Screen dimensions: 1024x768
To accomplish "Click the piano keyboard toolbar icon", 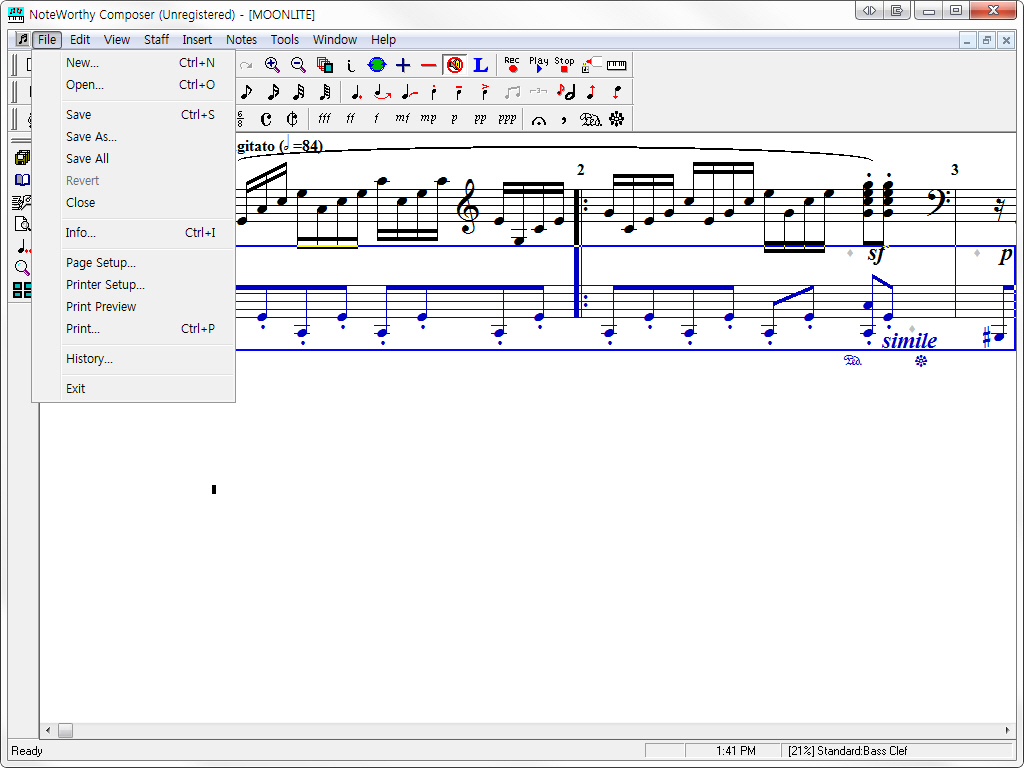I will point(616,65).
